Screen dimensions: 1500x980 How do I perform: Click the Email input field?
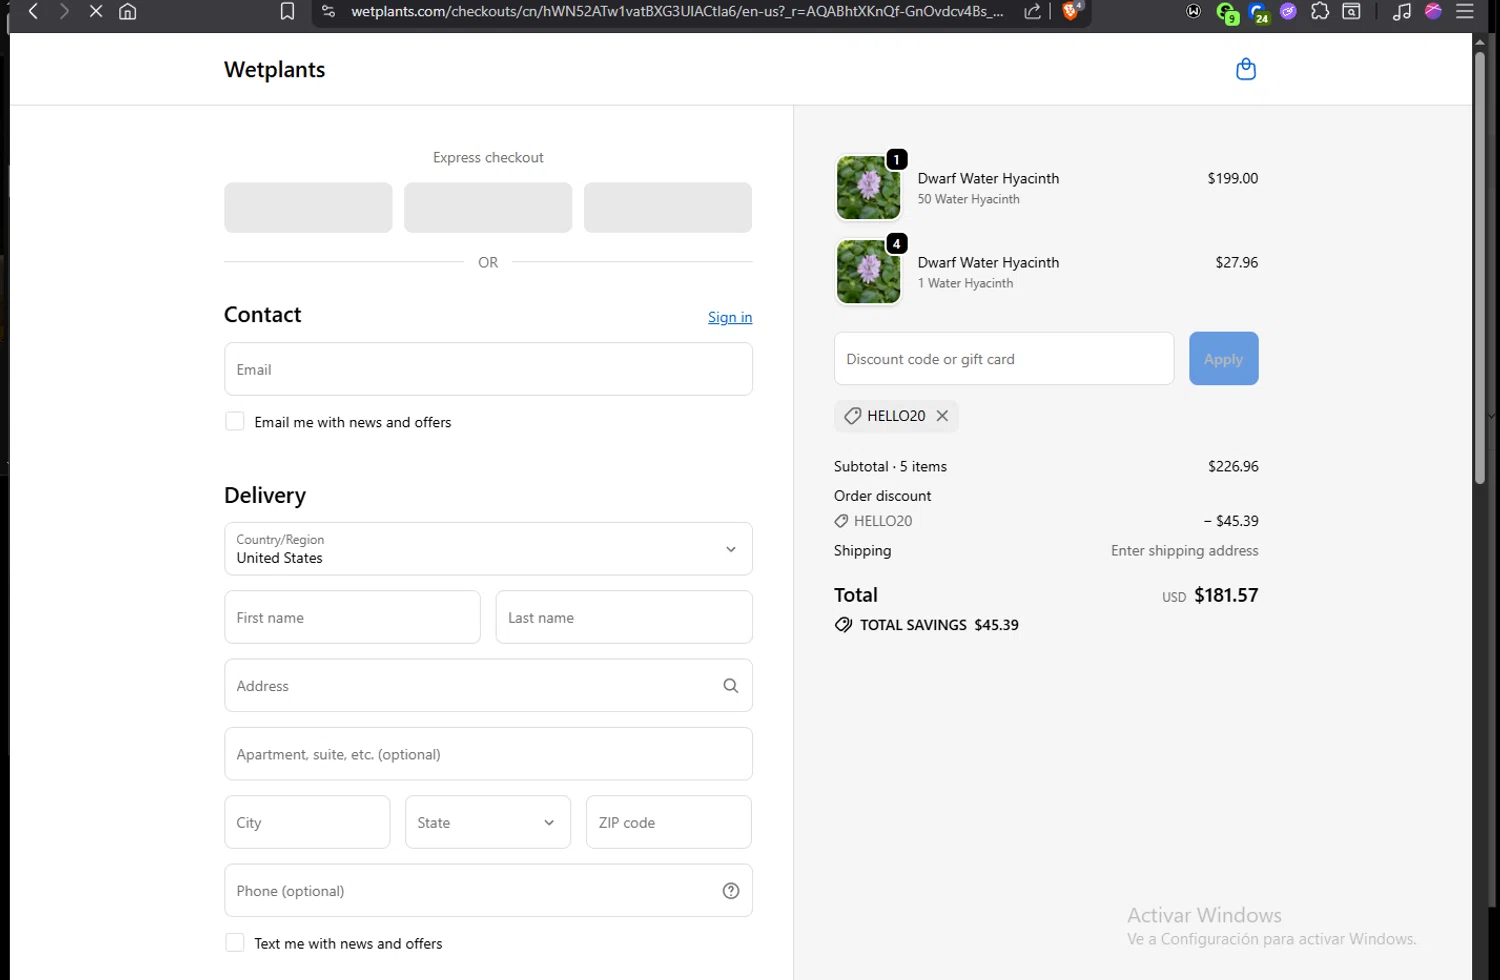click(488, 369)
